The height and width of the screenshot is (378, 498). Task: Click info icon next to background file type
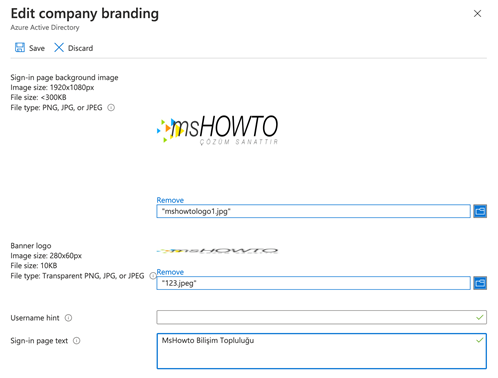(111, 108)
